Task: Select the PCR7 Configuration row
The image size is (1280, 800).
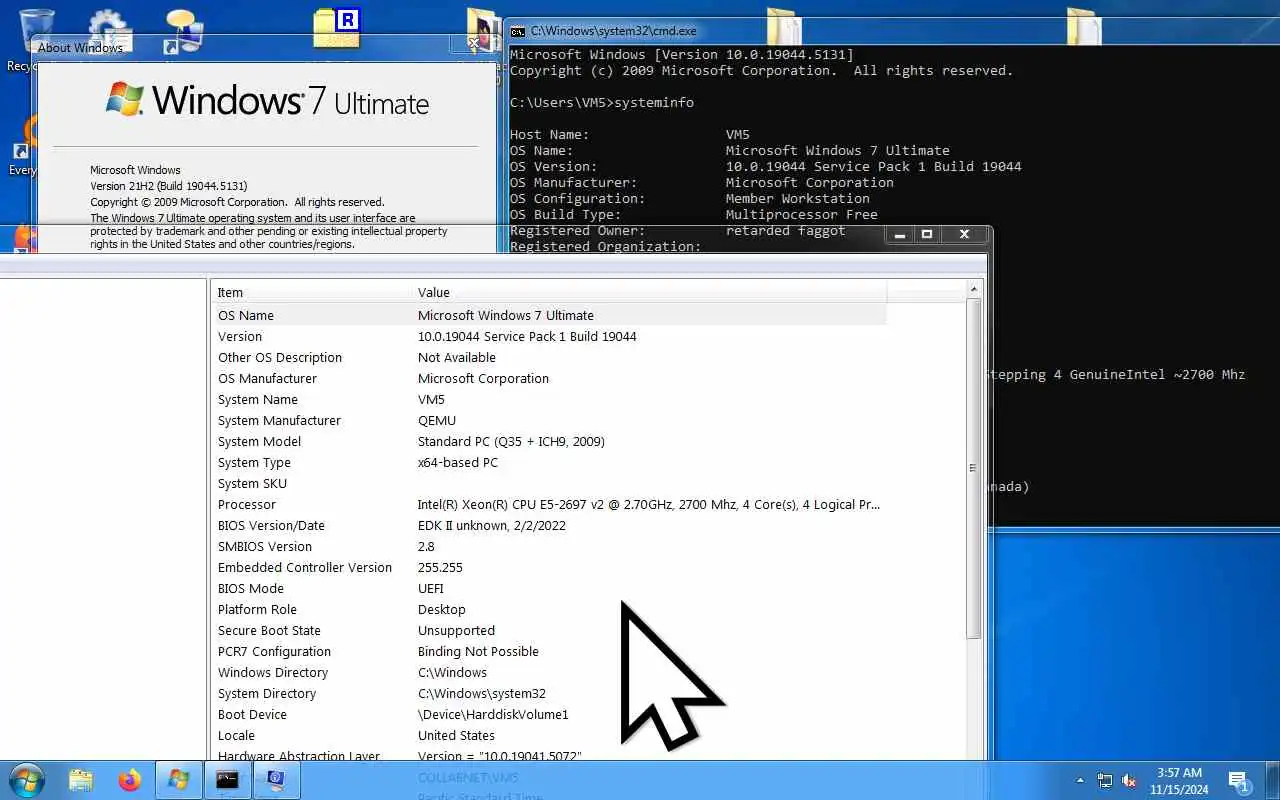Action: (x=549, y=651)
